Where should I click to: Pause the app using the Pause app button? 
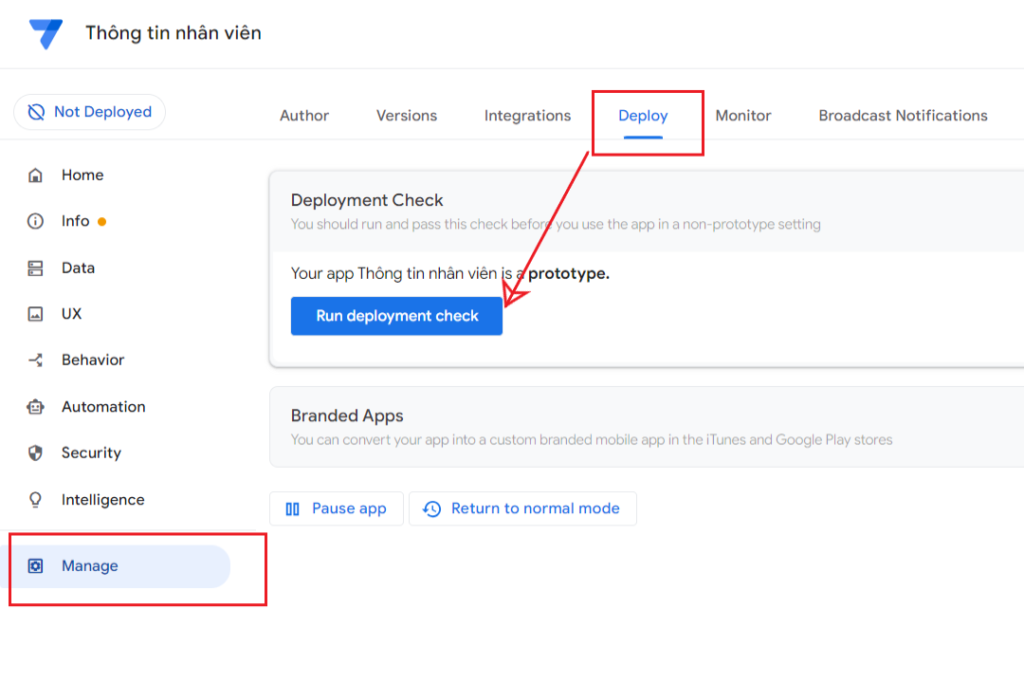coord(336,508)
